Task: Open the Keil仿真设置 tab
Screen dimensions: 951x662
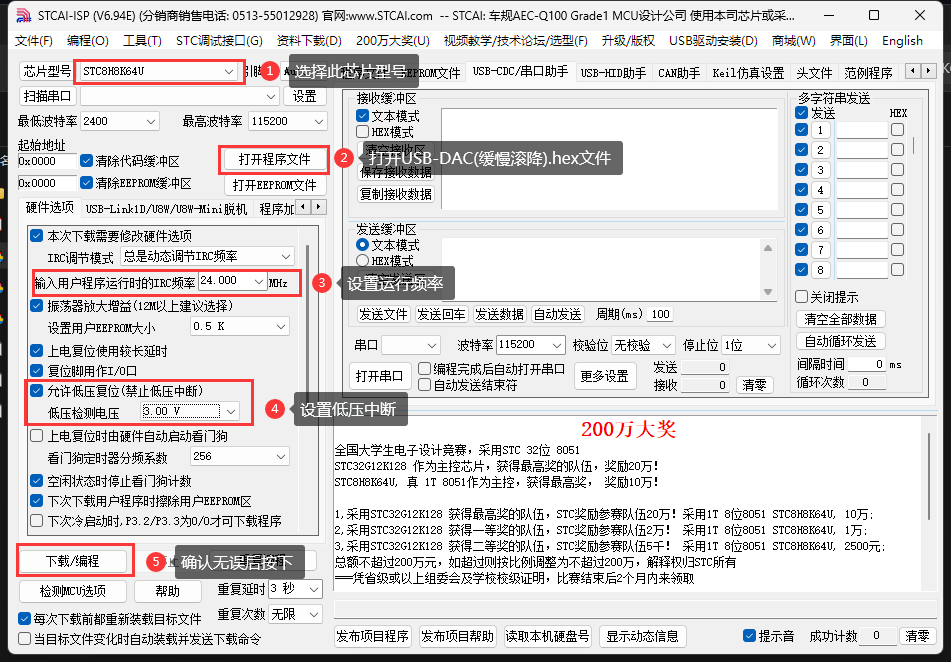Action: coord(748,73)
